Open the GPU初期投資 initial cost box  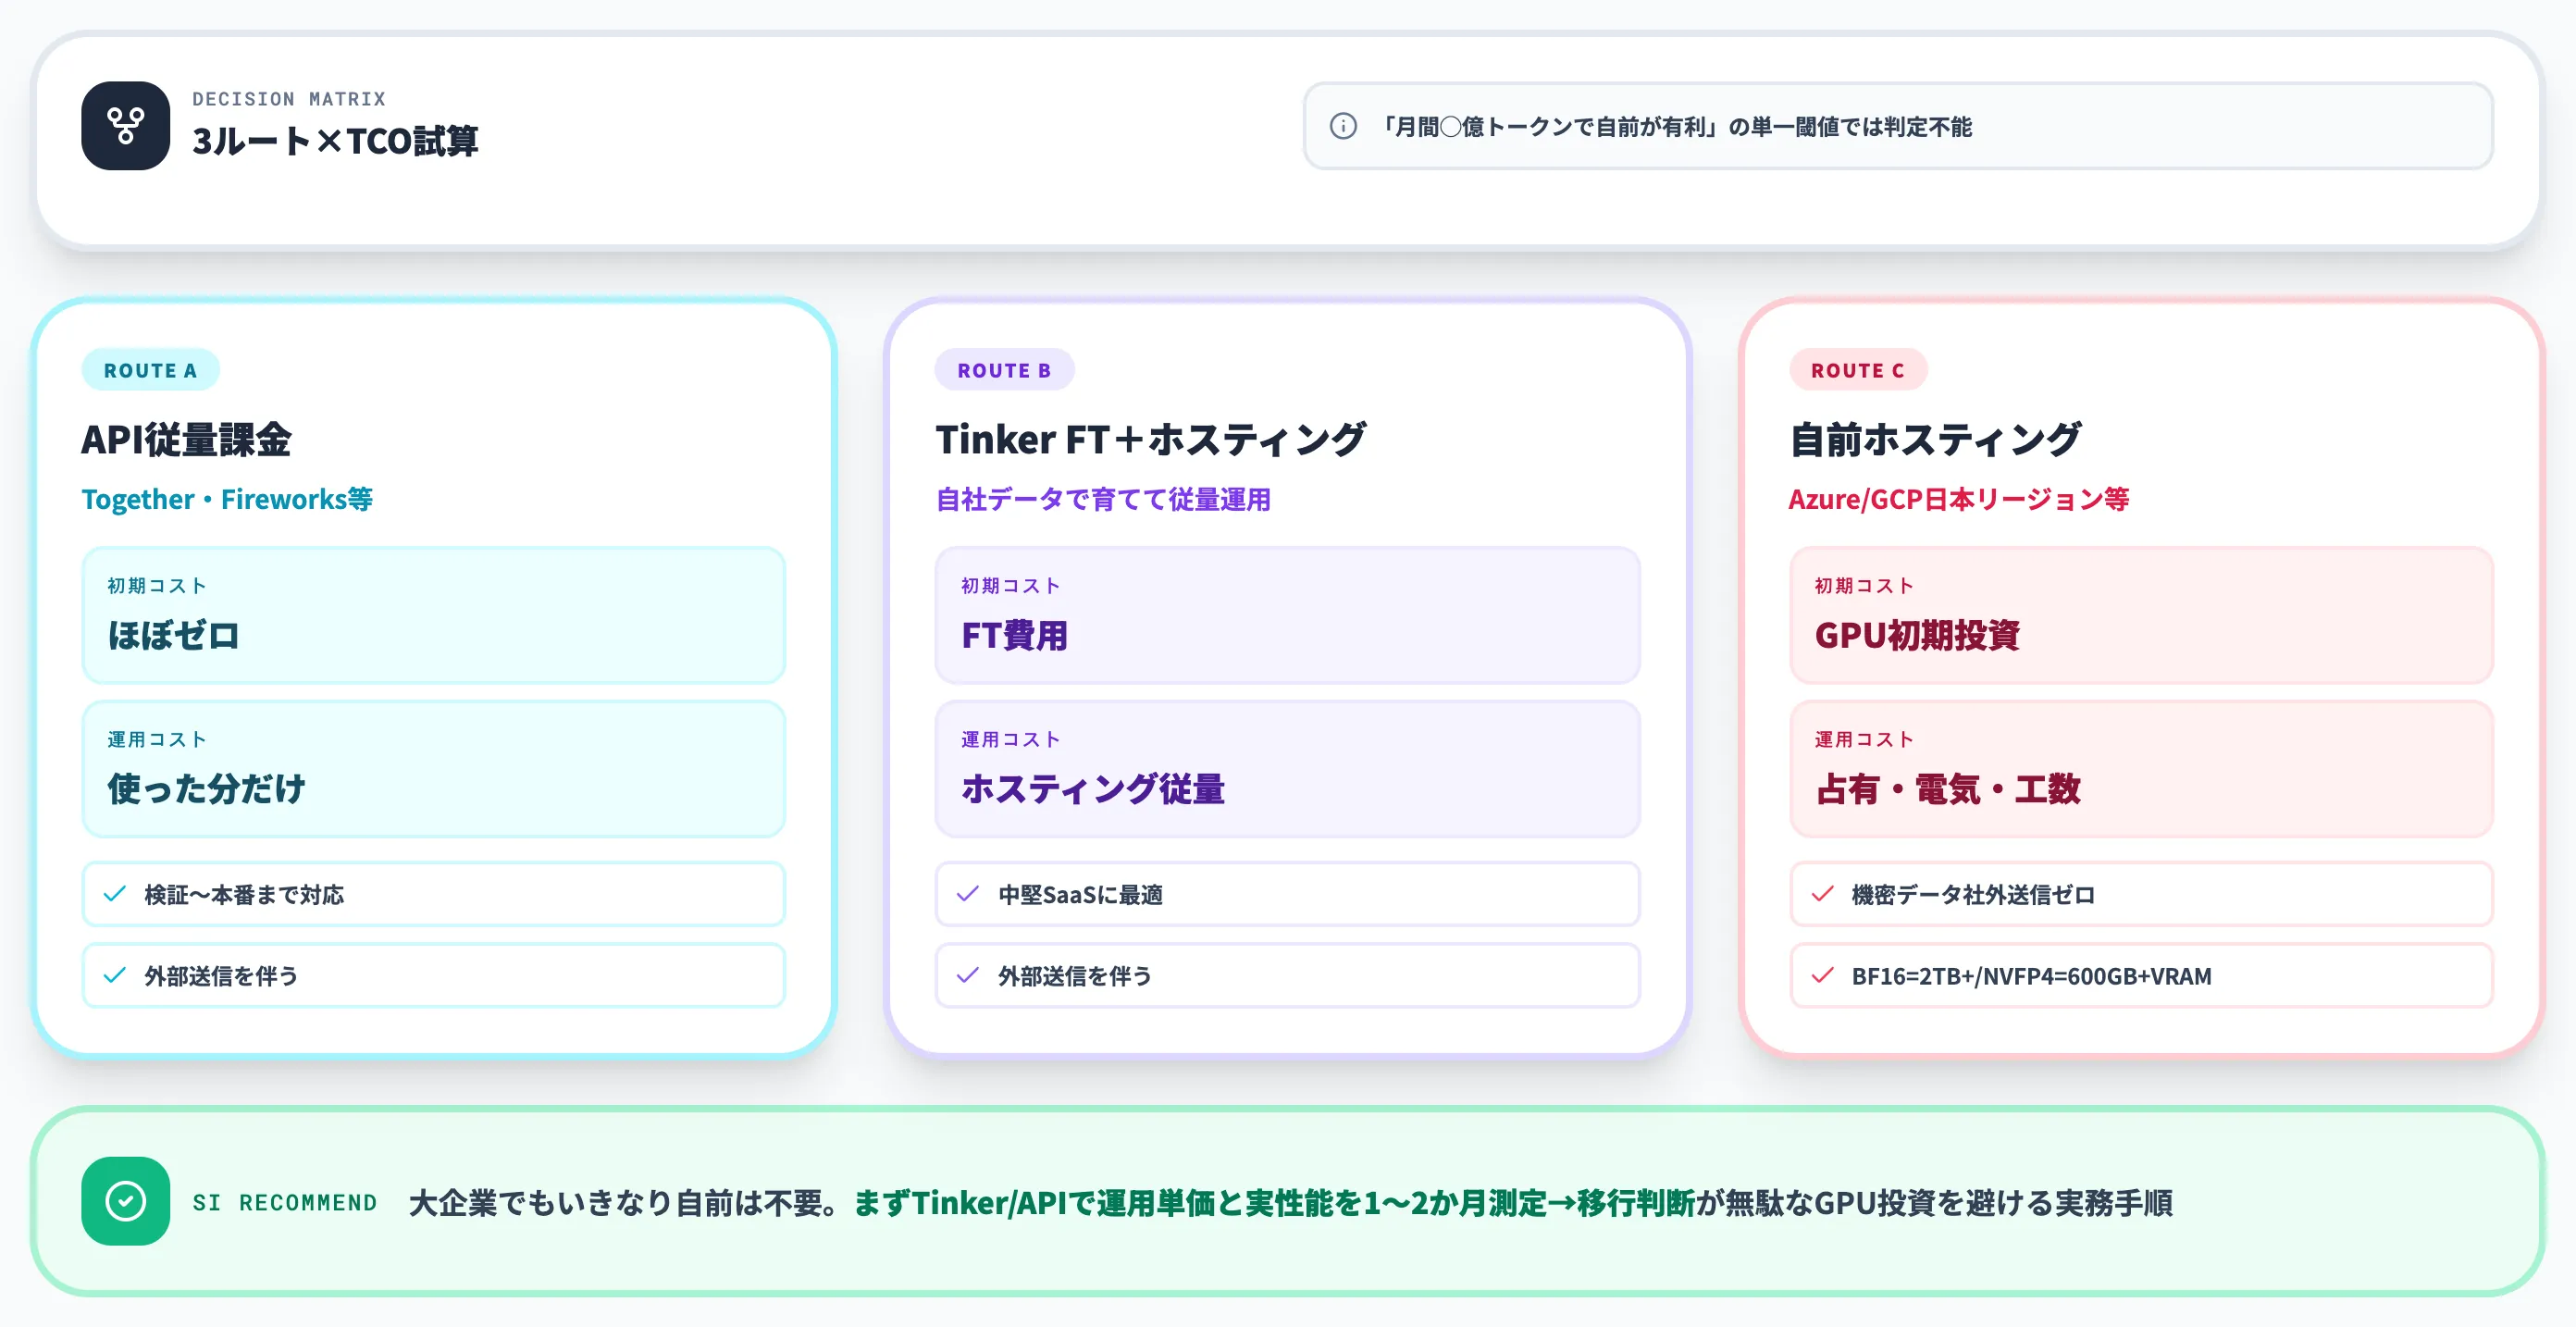tap(2141, 615)
